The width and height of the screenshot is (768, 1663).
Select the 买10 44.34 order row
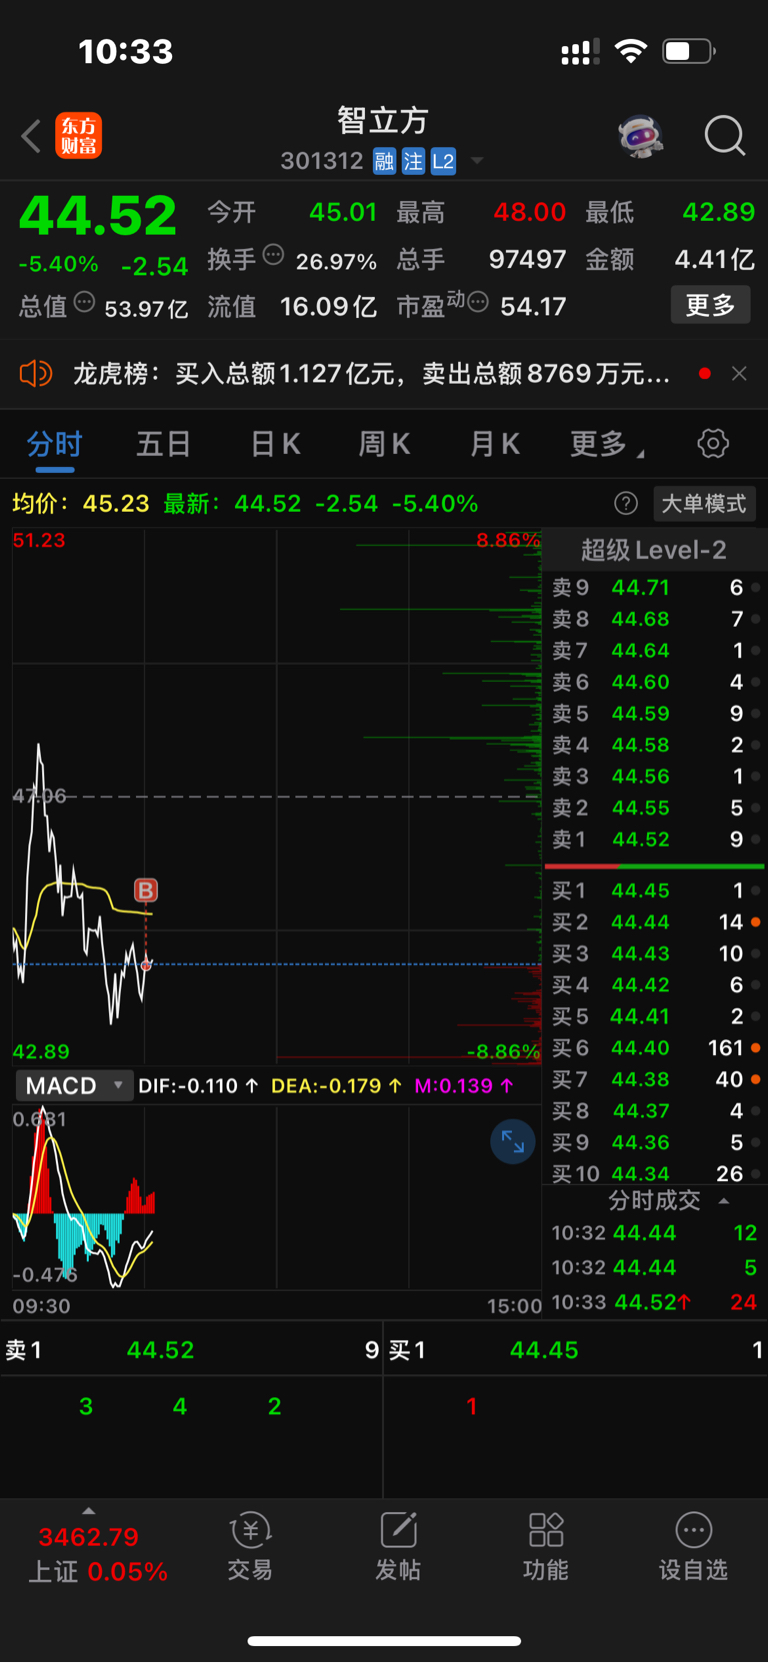(654, 1173)
